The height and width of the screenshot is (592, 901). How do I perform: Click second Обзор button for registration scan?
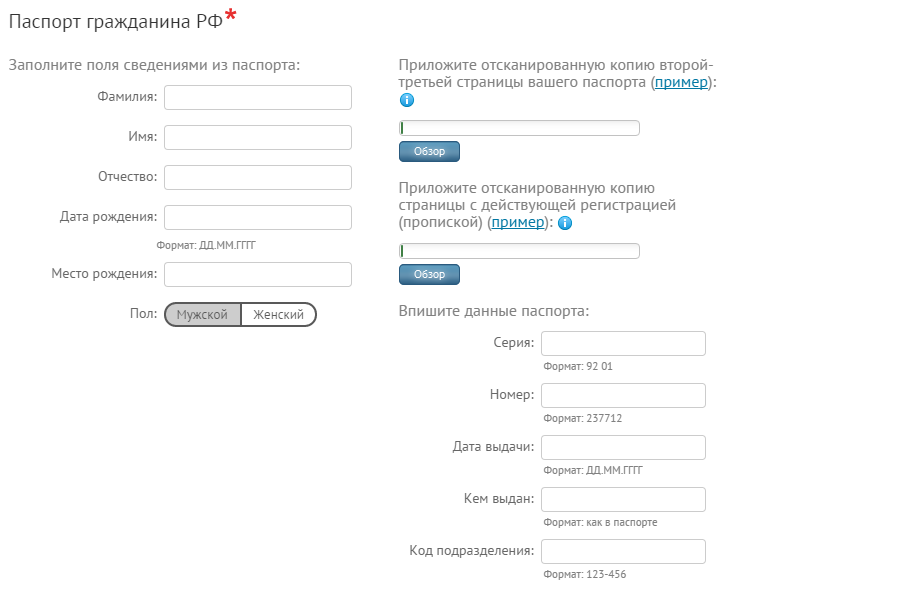point(429,274)
